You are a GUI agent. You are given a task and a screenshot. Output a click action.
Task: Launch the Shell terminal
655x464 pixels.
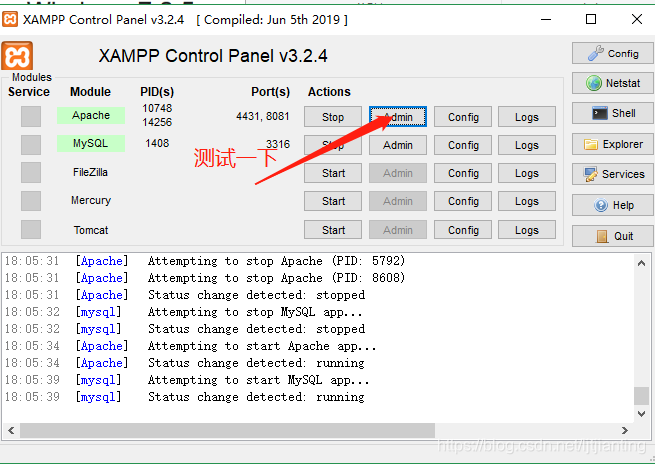[612, 113]
